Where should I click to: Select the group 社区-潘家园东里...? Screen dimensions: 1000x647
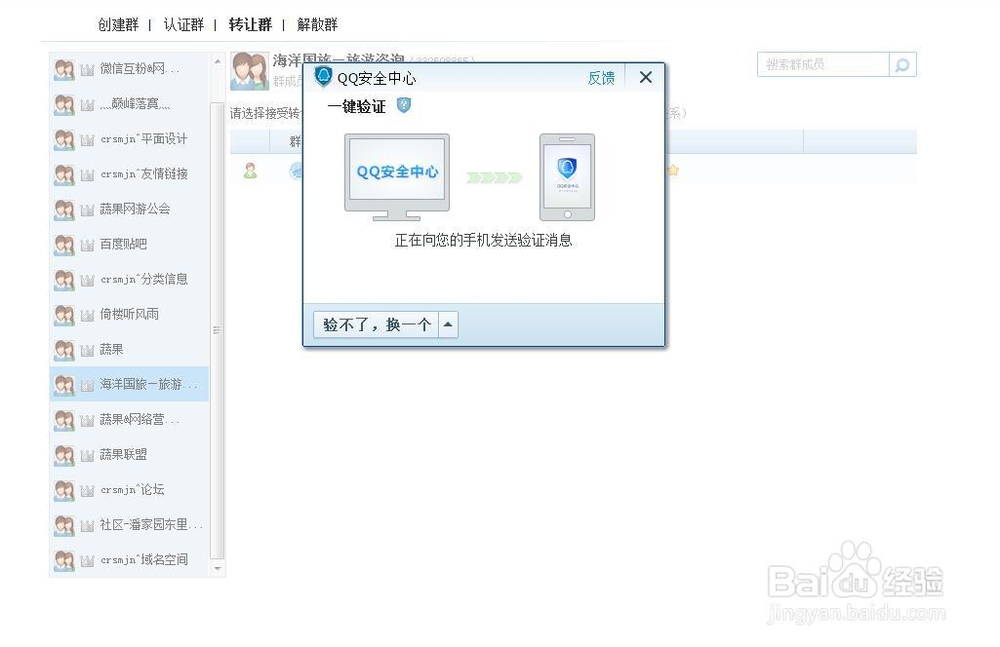(x=129, y=524)
